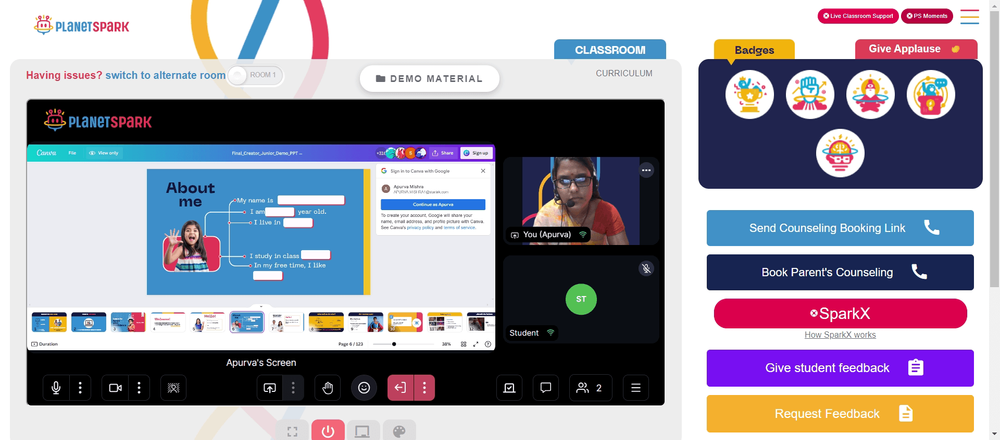Open the How SparkX works link
The image size is (1000, 440).
tap(840, 335)
